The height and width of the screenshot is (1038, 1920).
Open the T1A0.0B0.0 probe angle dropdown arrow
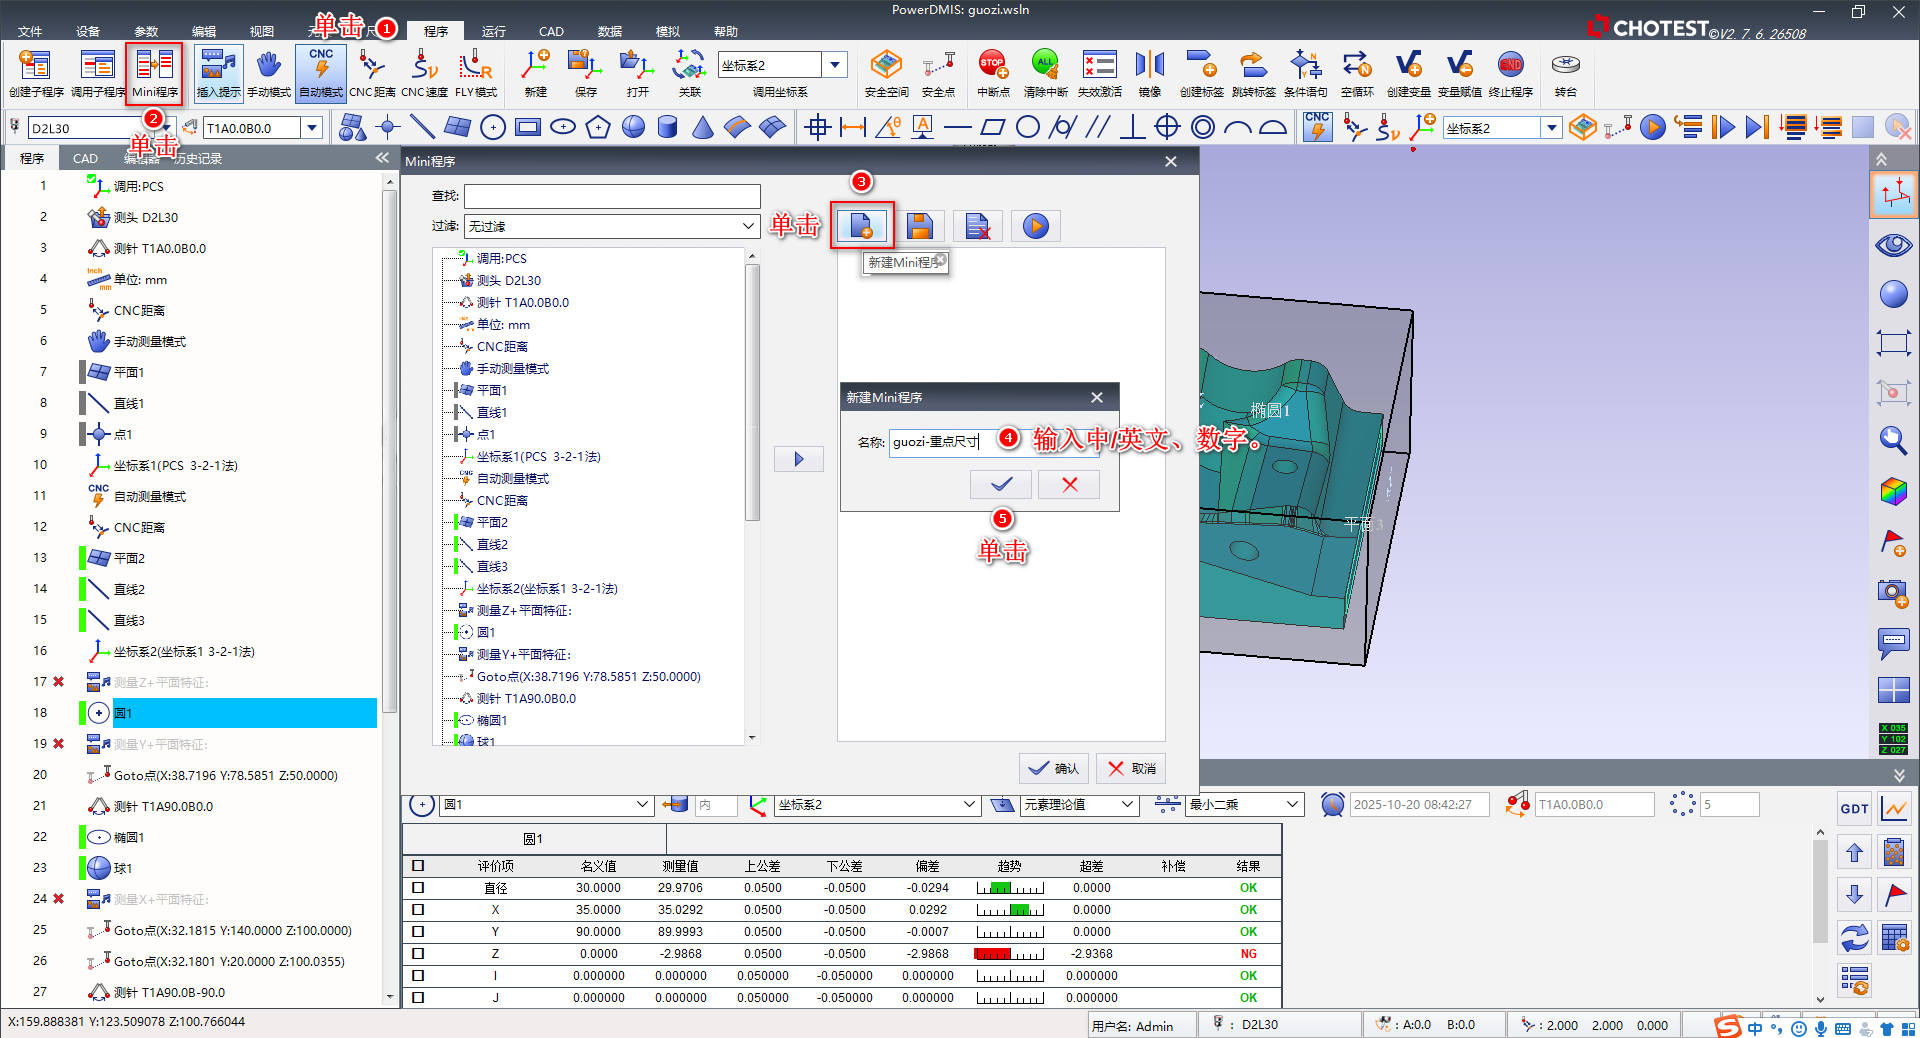click(313, 128)
